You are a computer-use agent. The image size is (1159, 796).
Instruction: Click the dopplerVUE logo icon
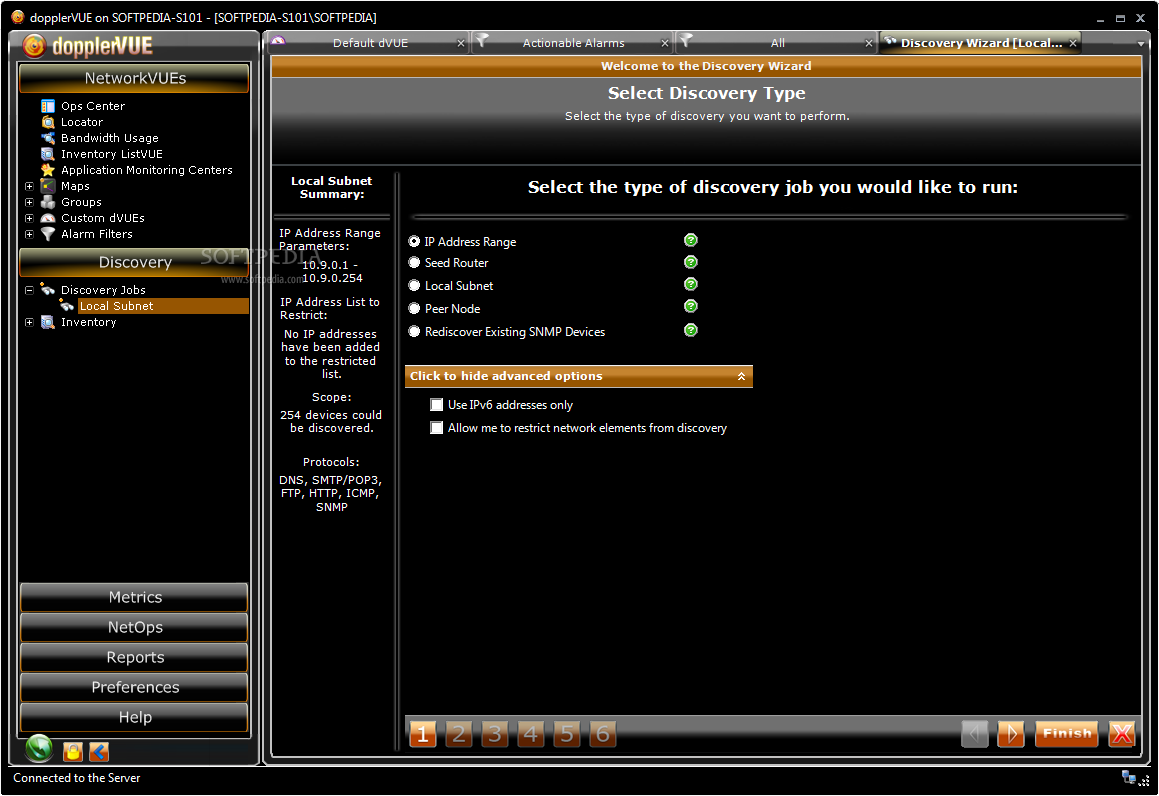tap(34, 46)
